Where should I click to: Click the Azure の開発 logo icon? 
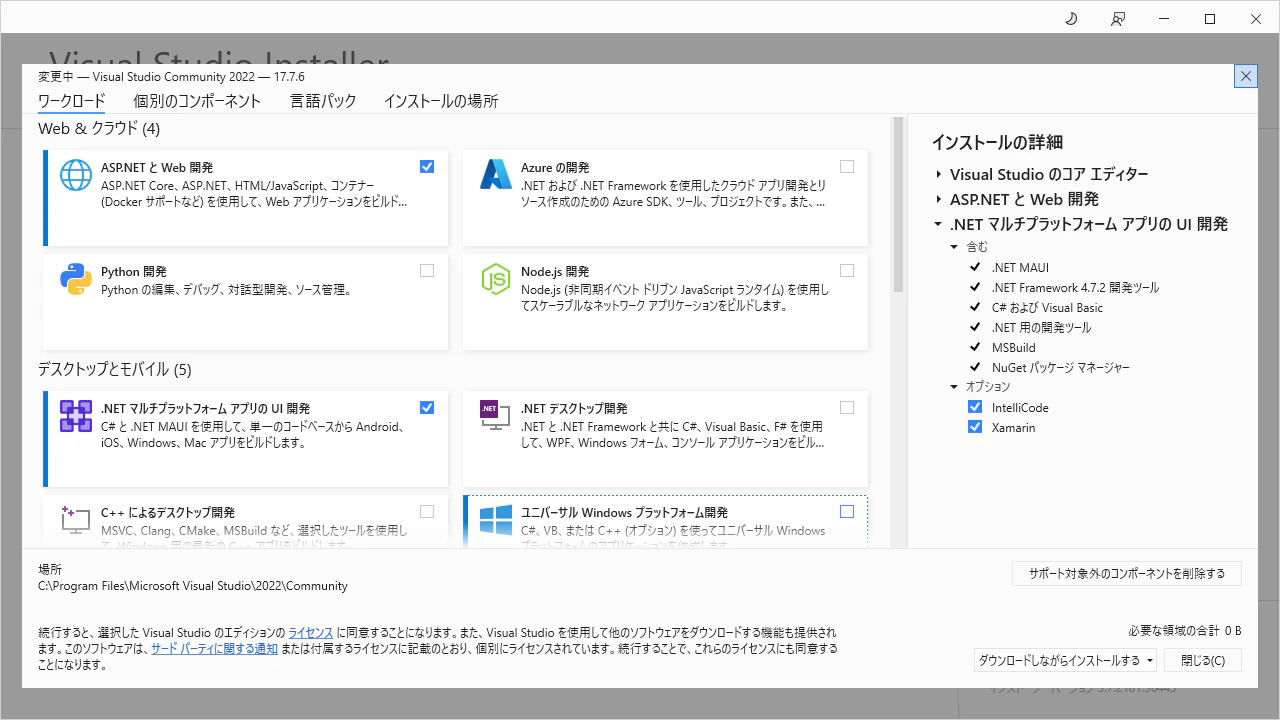tap(496, 175)
